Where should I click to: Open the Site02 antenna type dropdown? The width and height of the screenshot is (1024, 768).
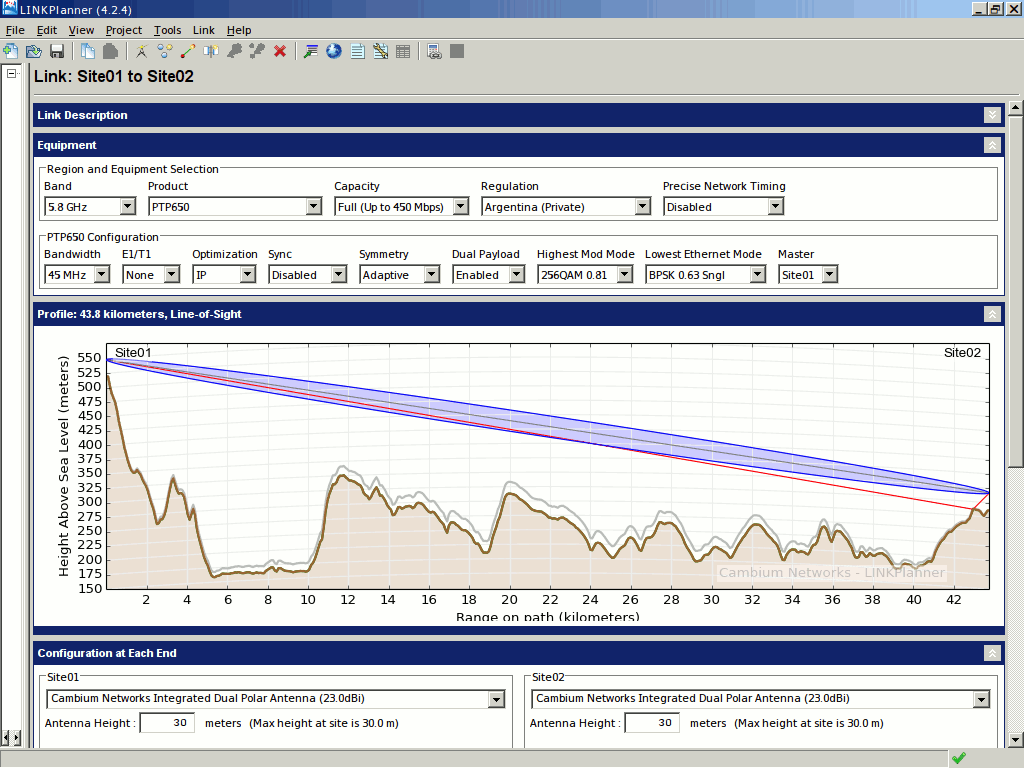981,699
